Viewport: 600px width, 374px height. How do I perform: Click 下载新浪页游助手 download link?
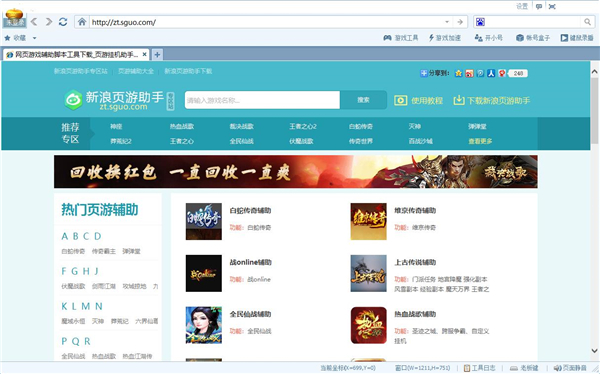point(492,101)
